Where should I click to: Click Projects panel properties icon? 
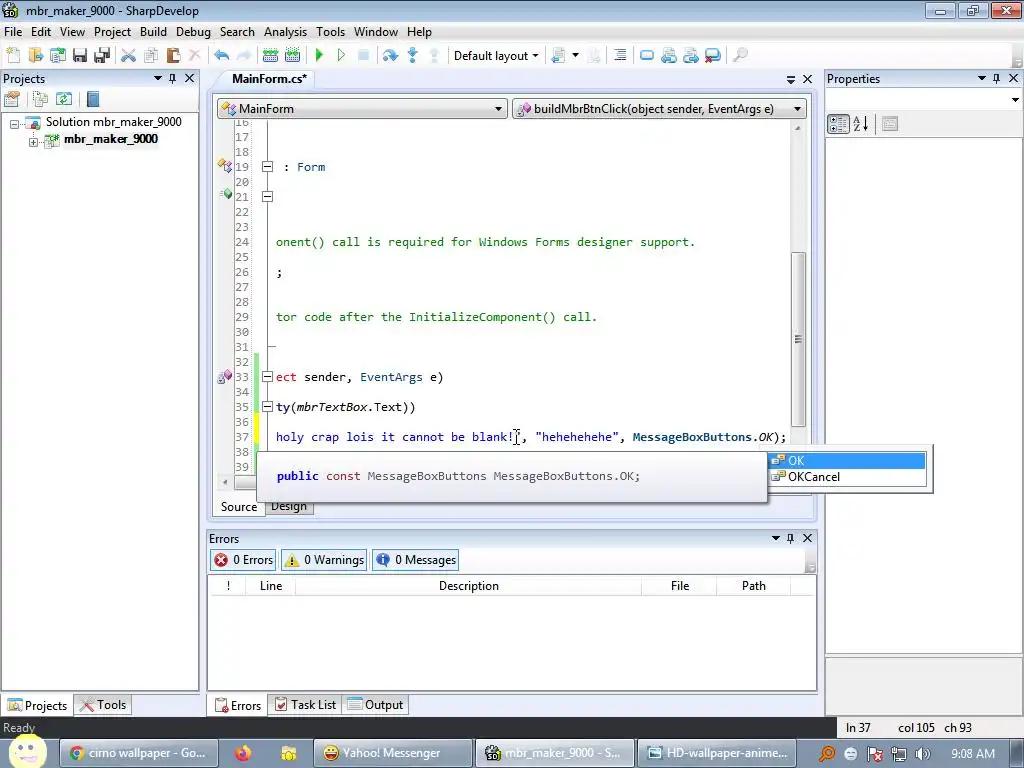click(12, 99)
